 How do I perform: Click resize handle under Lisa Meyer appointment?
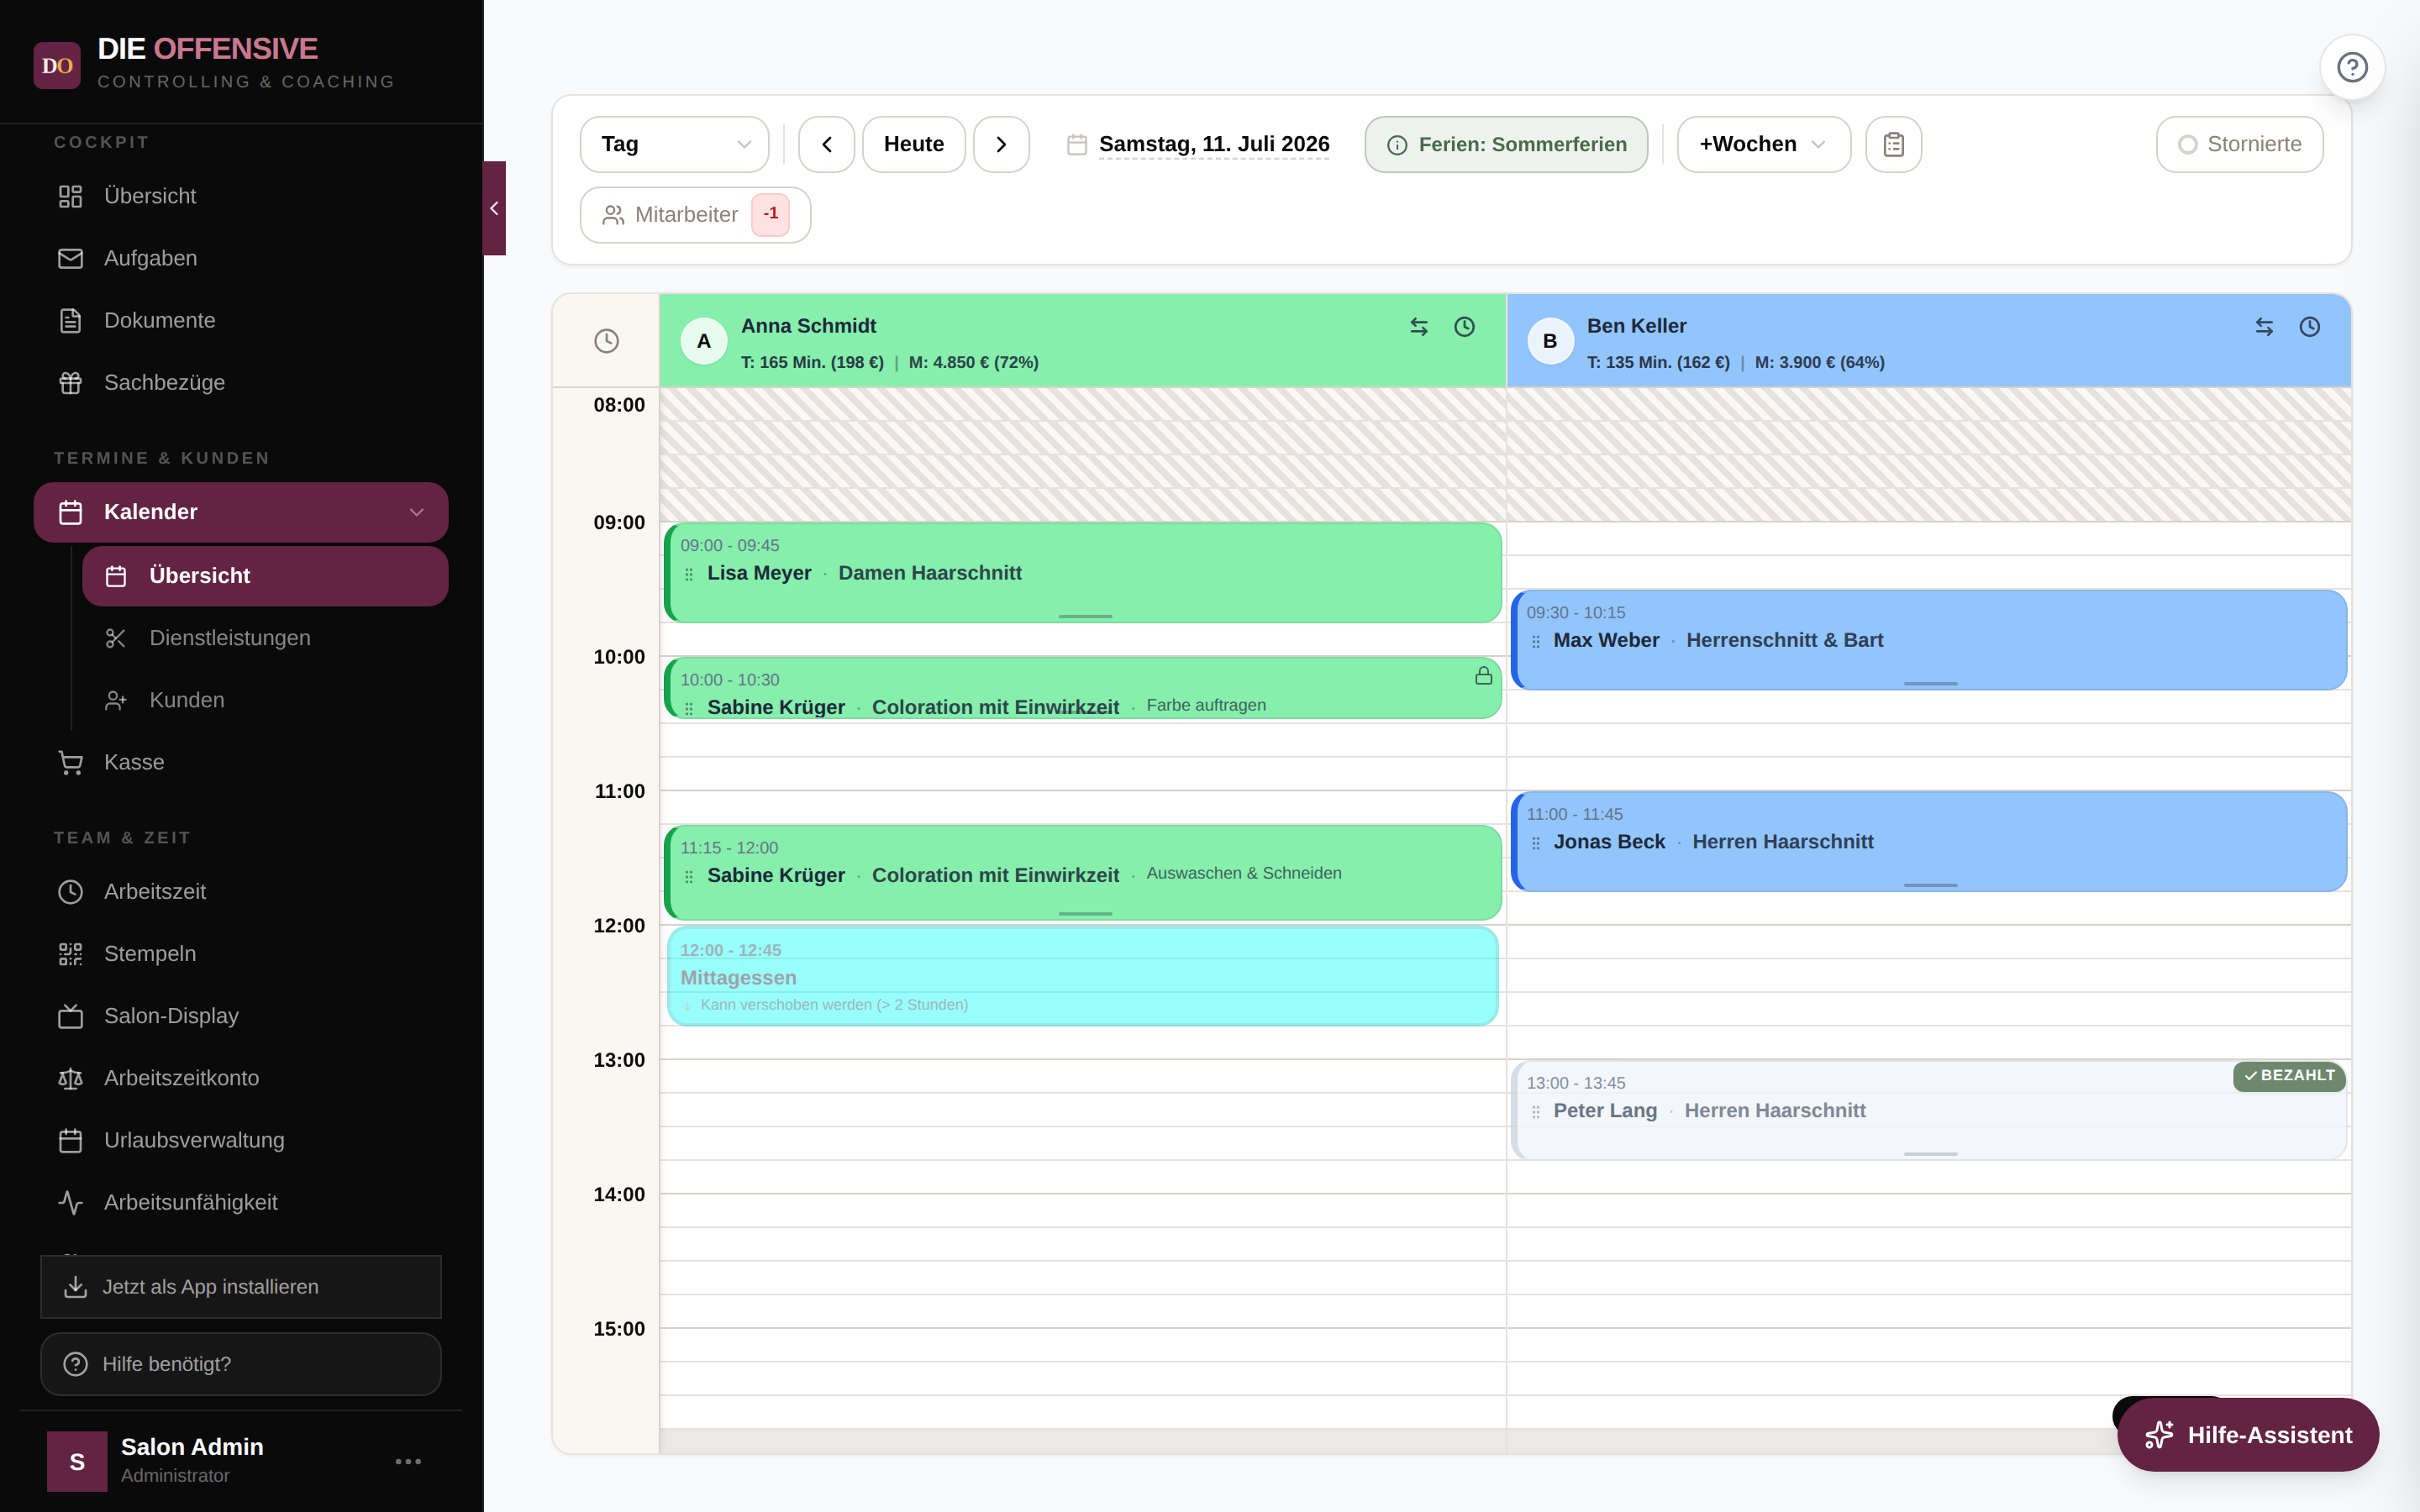pyautogui.click(x=1085, y=616)
